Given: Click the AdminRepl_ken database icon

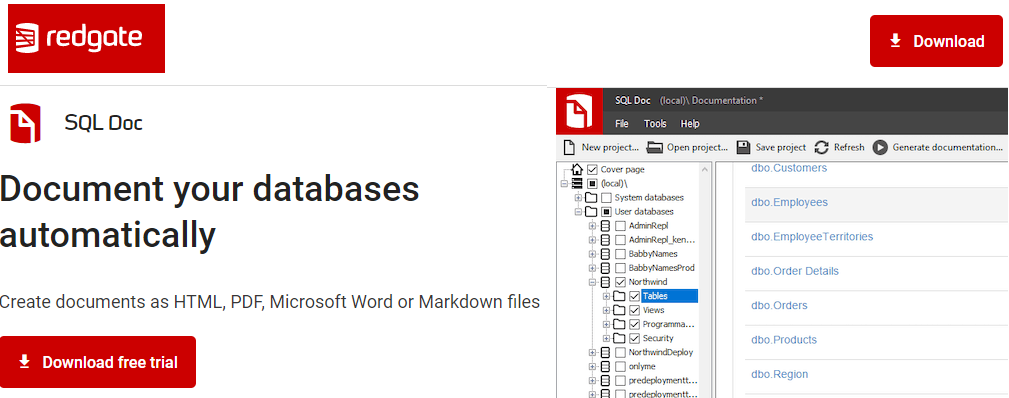Looking at the screenshot, I should coord(605,240).
